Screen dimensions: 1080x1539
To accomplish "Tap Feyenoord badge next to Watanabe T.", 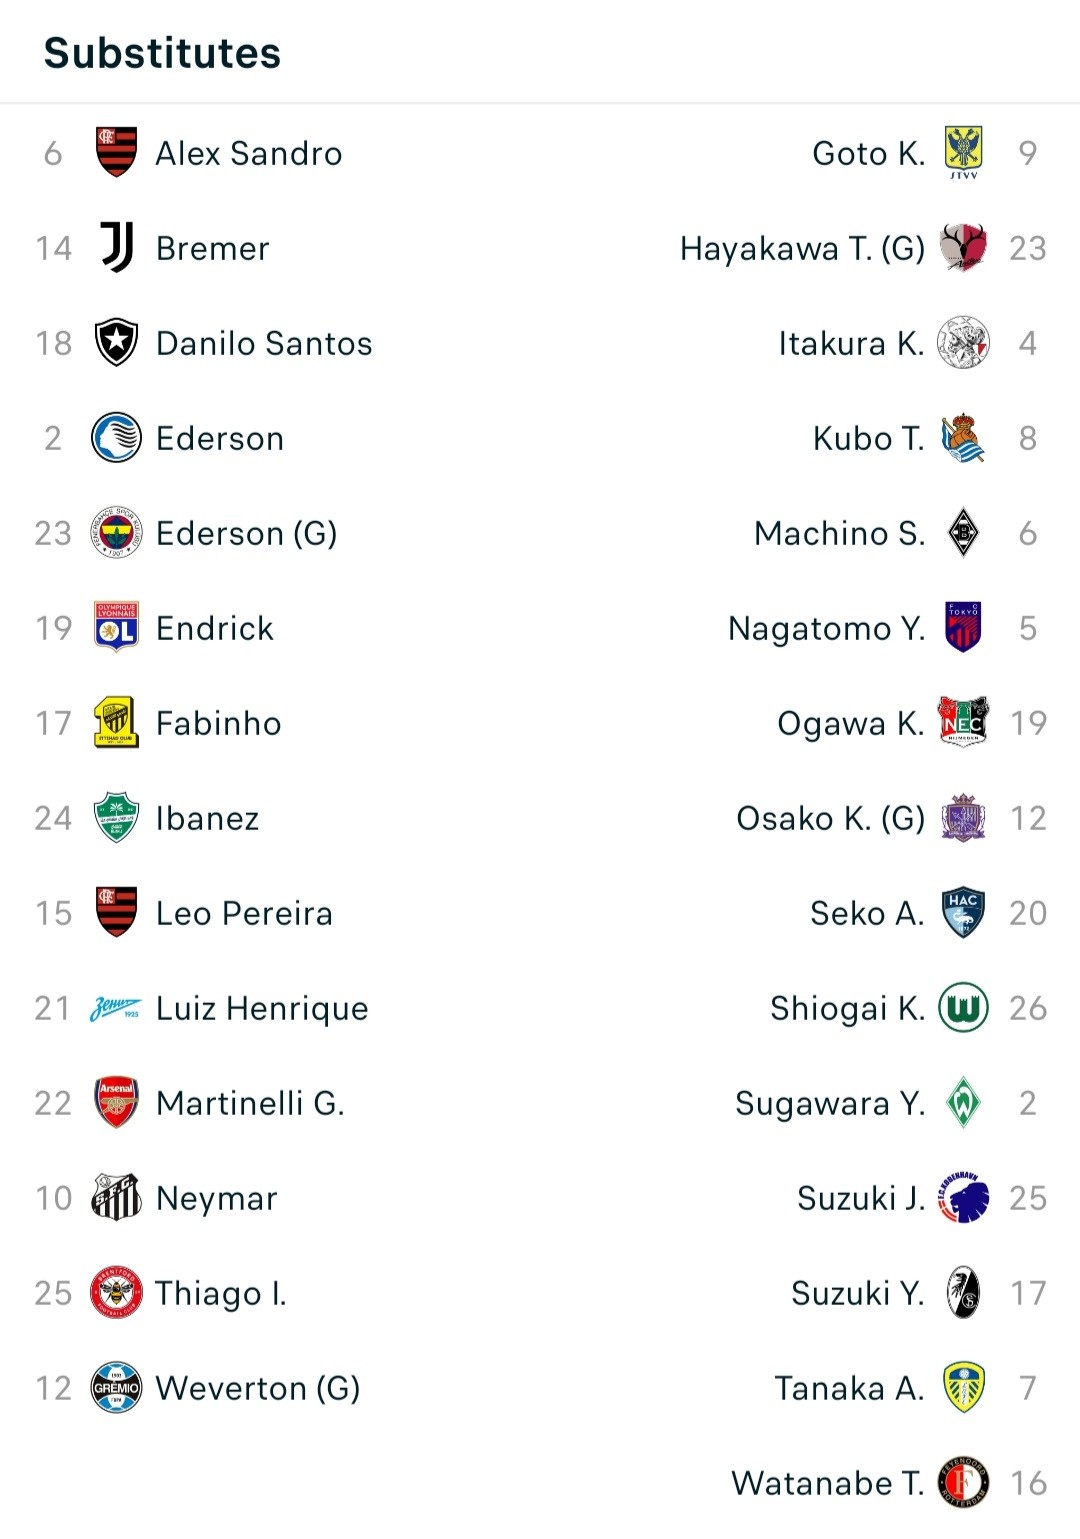I will click(963, 1482).
